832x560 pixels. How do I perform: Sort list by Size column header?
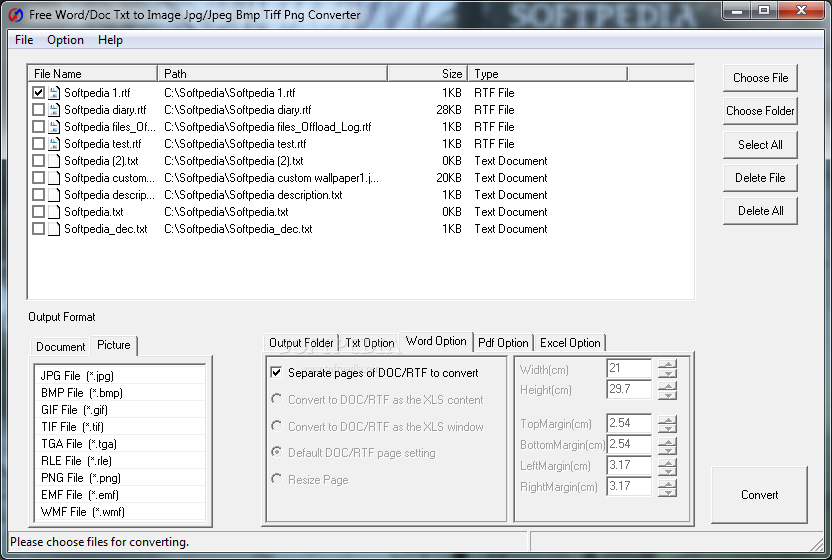pyautogui.click(x=428, y=74)
